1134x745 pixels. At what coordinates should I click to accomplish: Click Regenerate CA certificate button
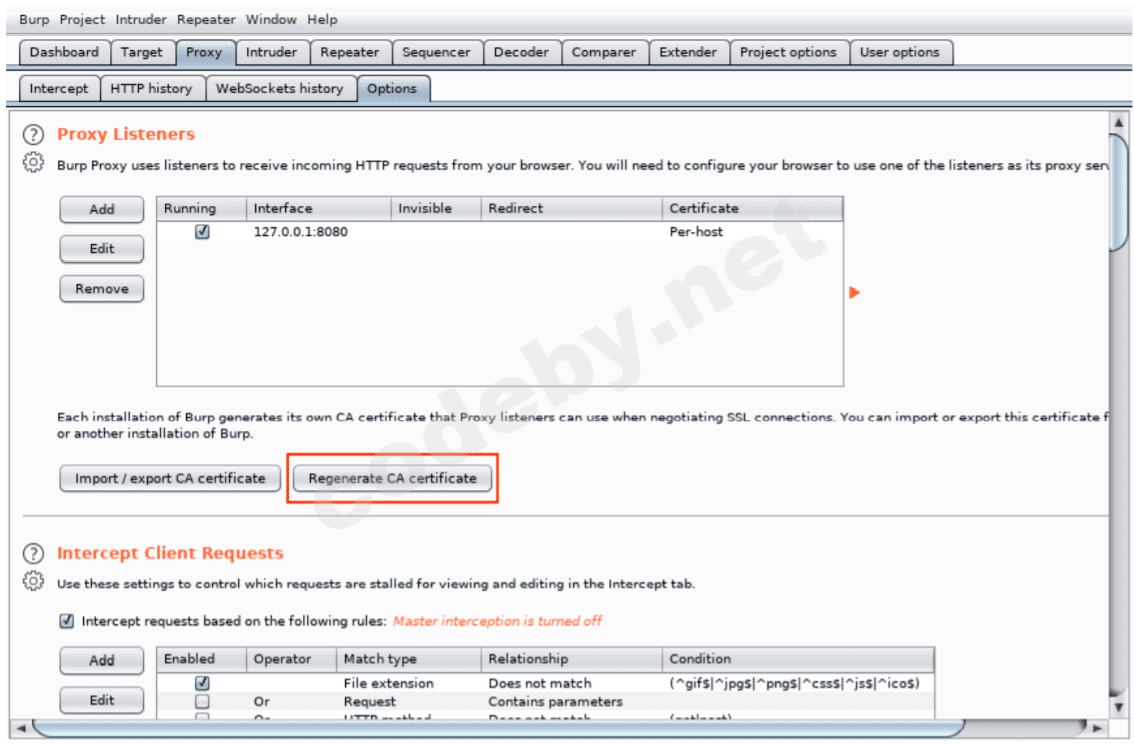[393, 478]
